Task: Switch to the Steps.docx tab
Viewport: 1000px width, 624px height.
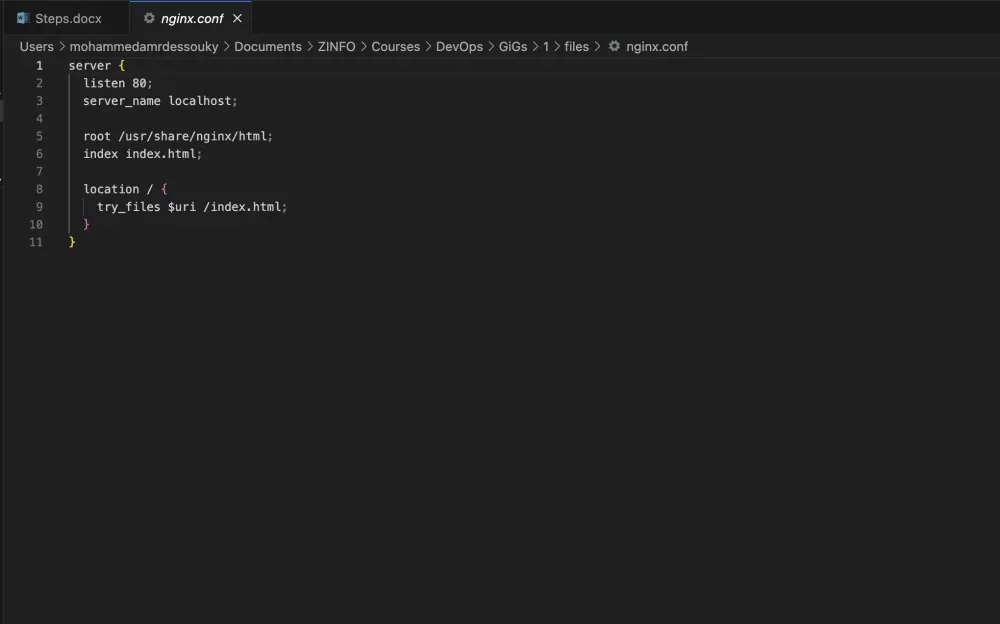Action: (x=68, y=18)
